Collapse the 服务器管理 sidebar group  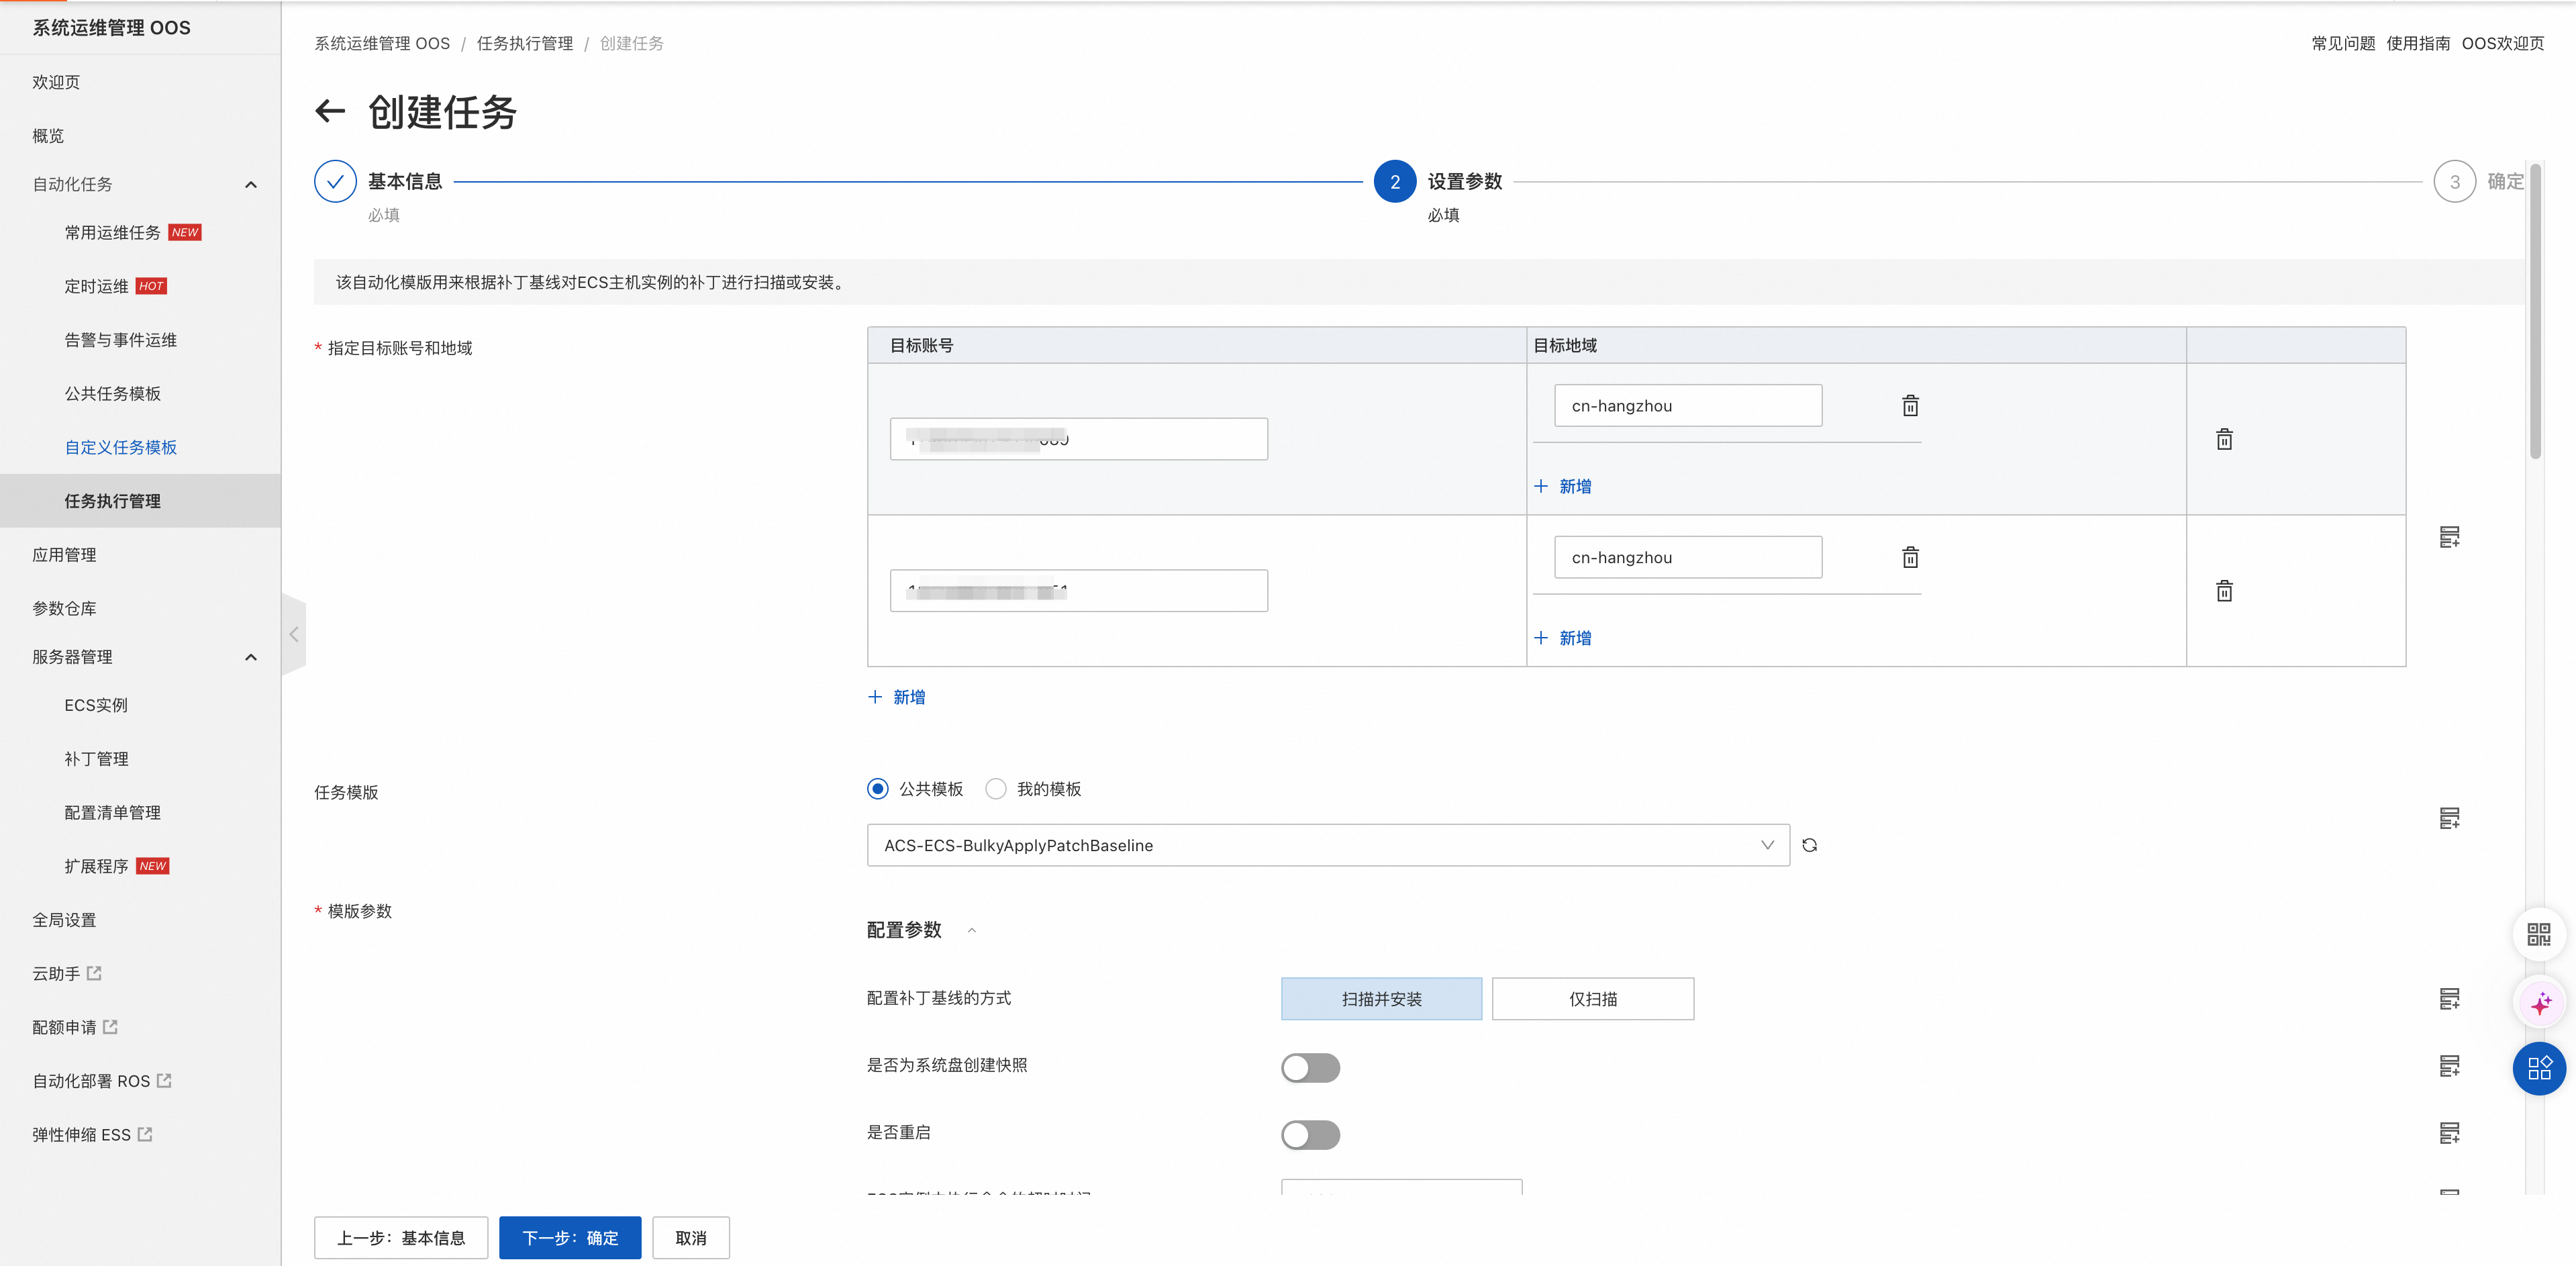click(251, 657)
